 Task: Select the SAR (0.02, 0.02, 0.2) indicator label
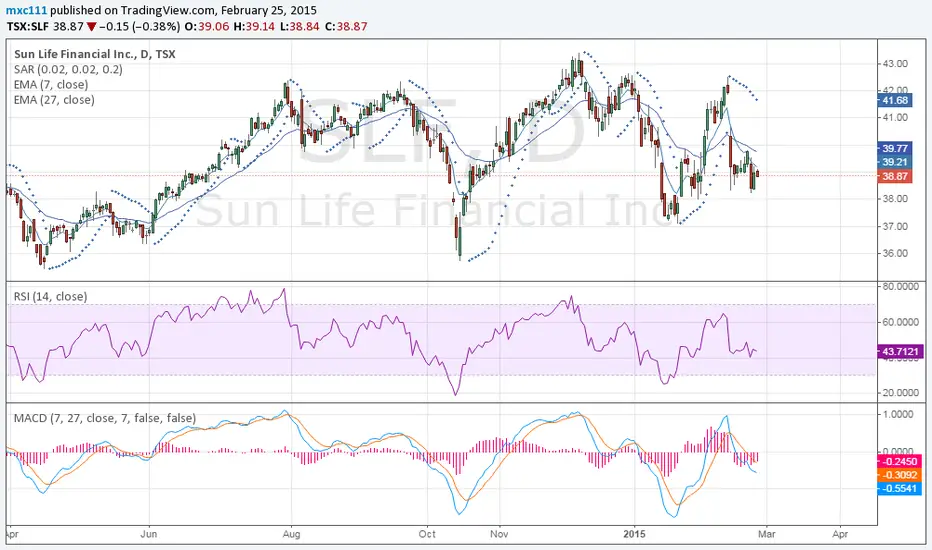point(68,69)
